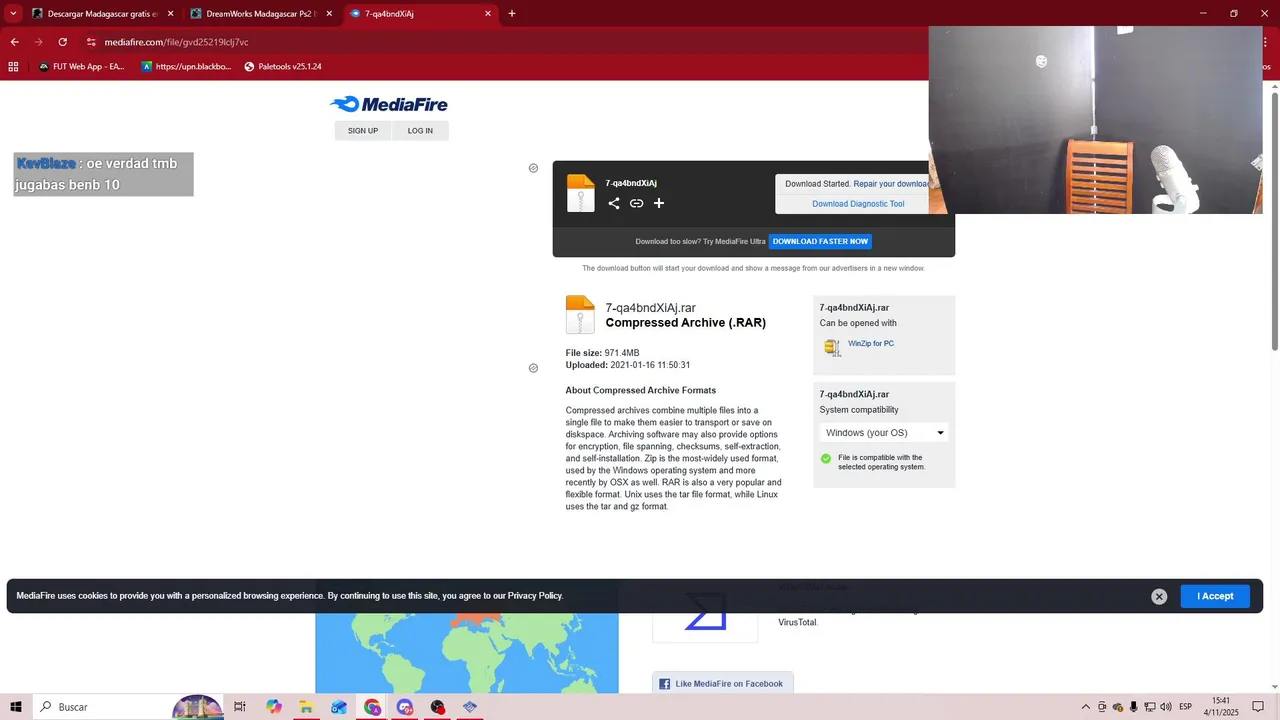Click the SIGN UP button
Viewport: 1280px width, 720px height.
pos(363,131)
